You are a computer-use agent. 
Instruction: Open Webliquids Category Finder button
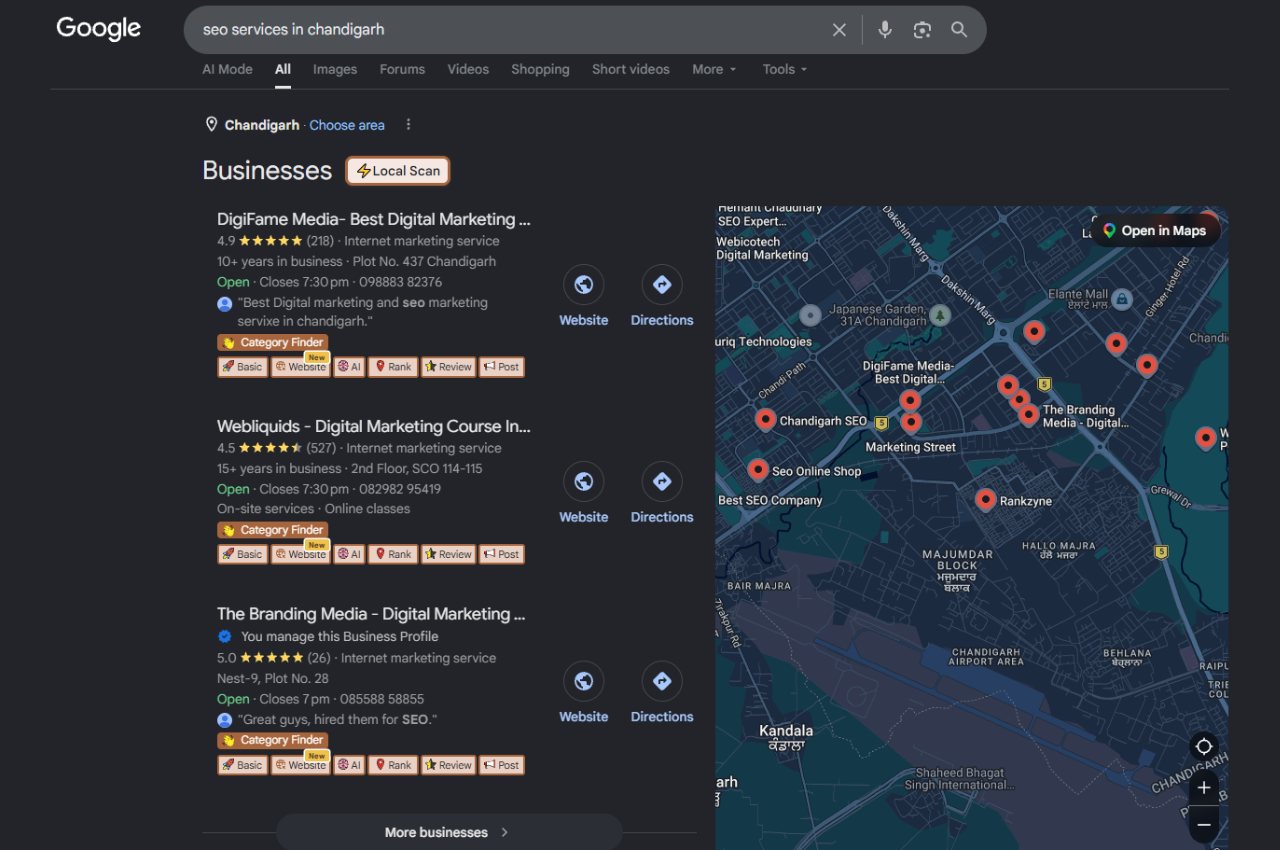tap(272, 530)
